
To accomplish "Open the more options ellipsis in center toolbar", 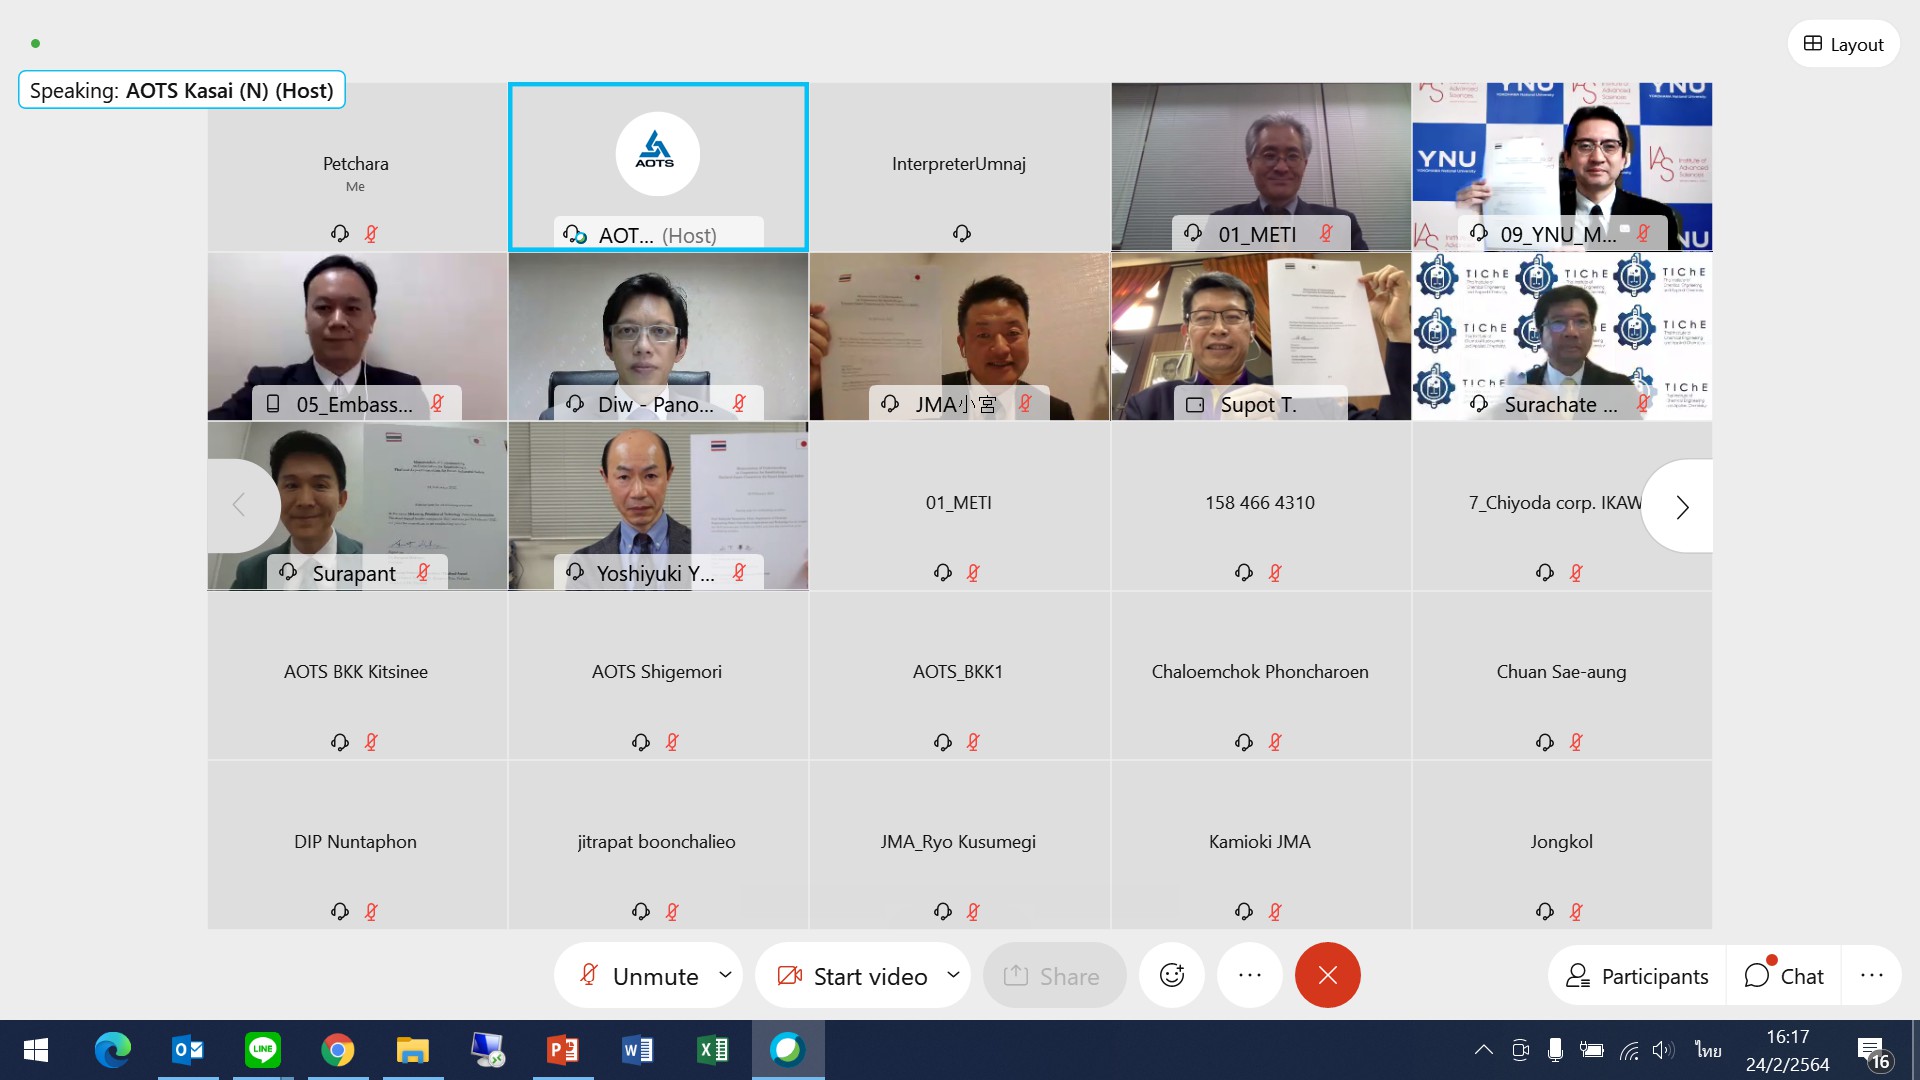I will pyautogui.click(x=1249, y=975).
